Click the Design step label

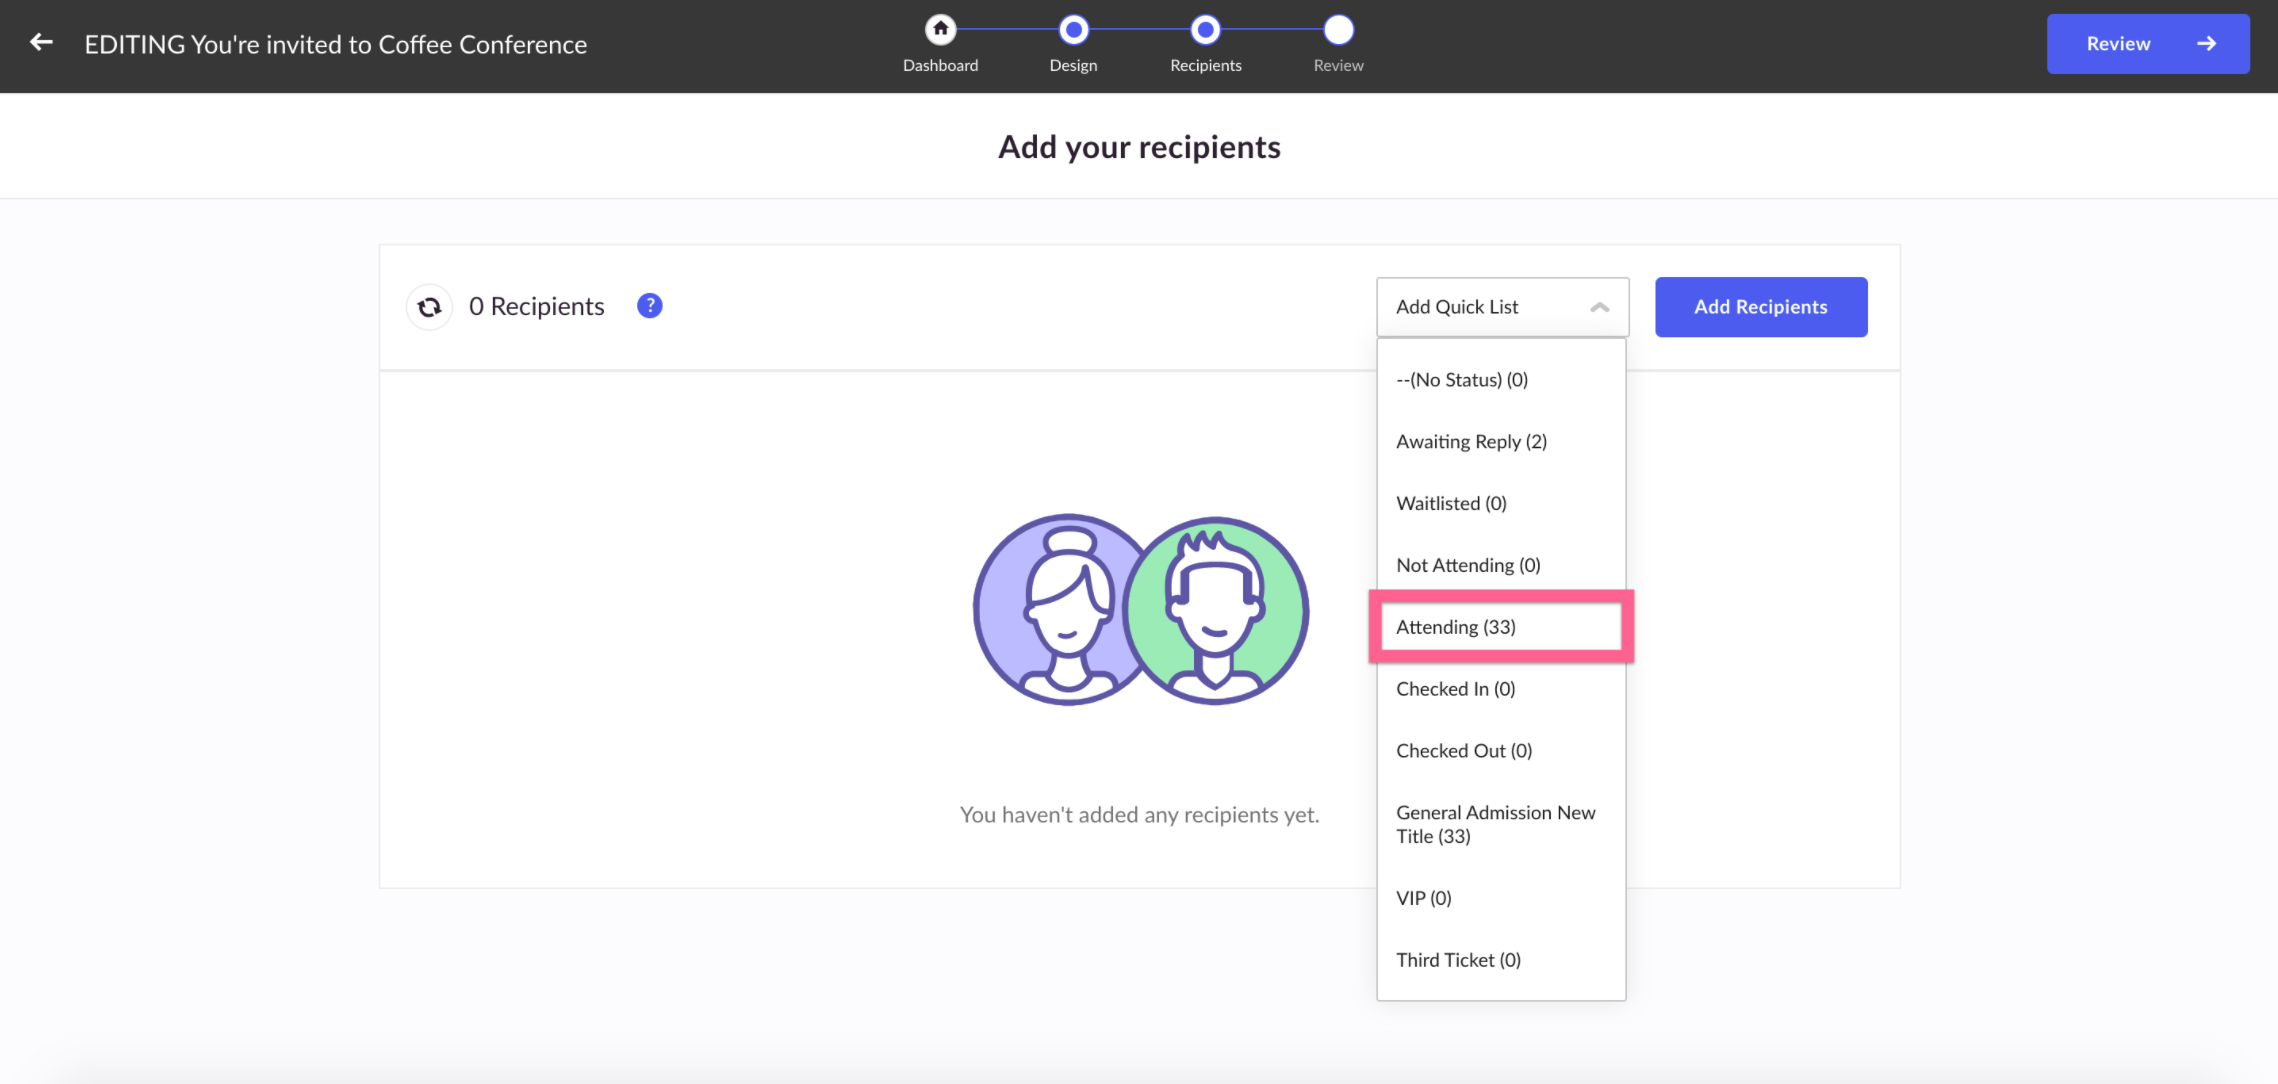click(1073, 65)
